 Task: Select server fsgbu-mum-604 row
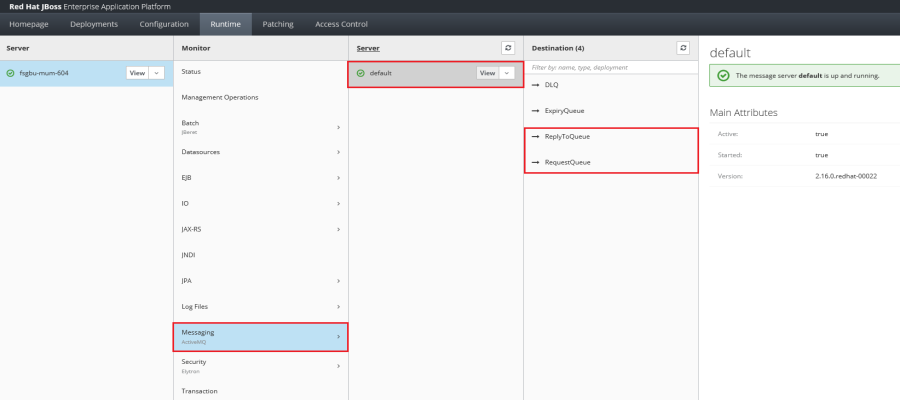click(x=86, y=73)
